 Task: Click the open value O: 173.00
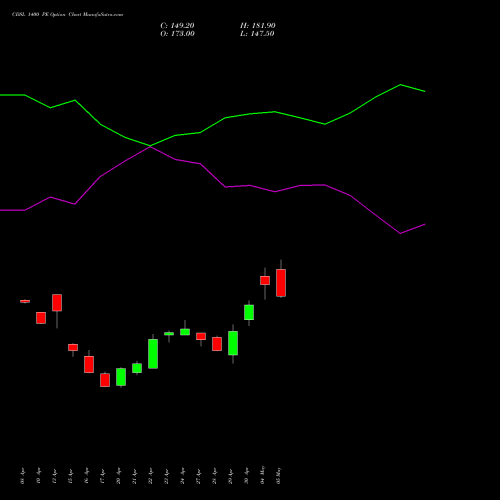click(x=177, y=34)
